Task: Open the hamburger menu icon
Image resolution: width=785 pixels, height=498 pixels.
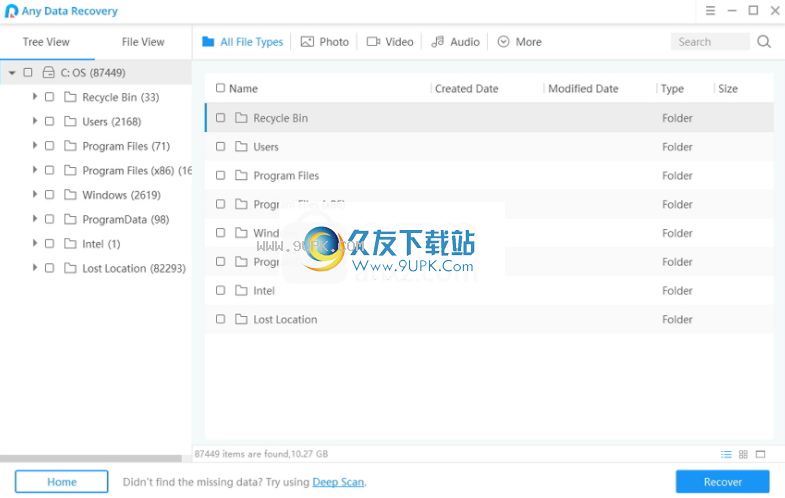Action: tap(710, 11)
